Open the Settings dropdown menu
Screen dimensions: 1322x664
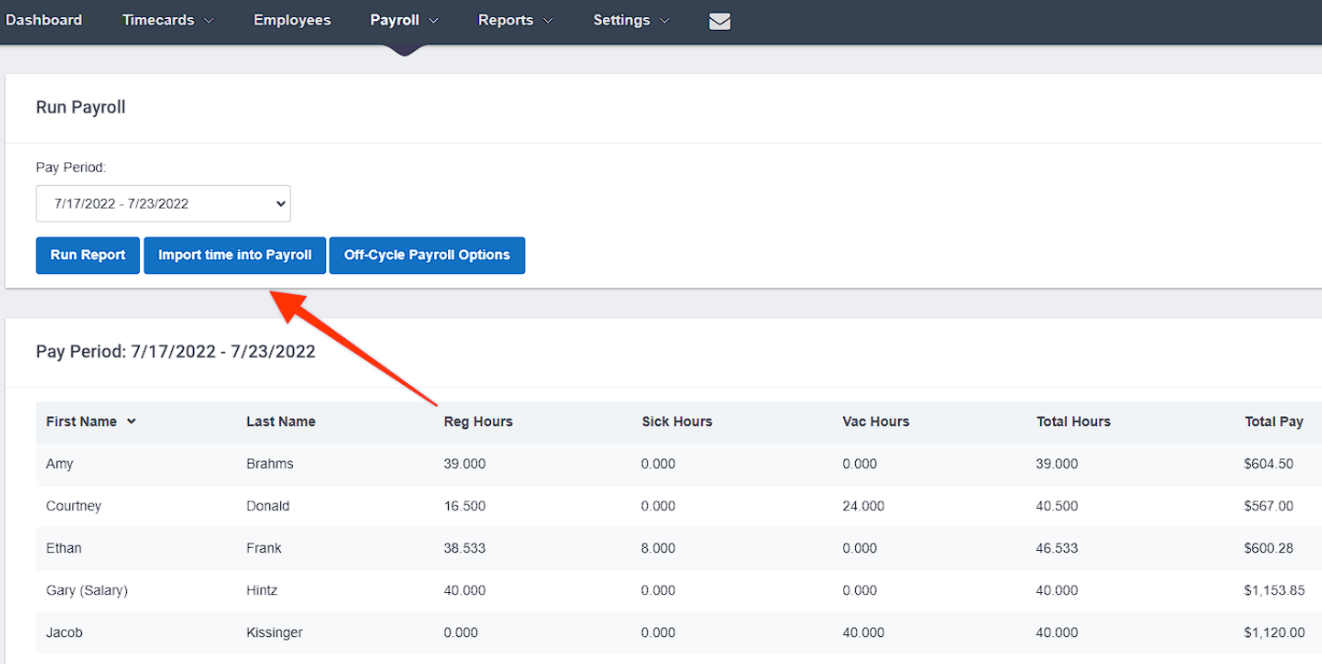click(630, 20)
